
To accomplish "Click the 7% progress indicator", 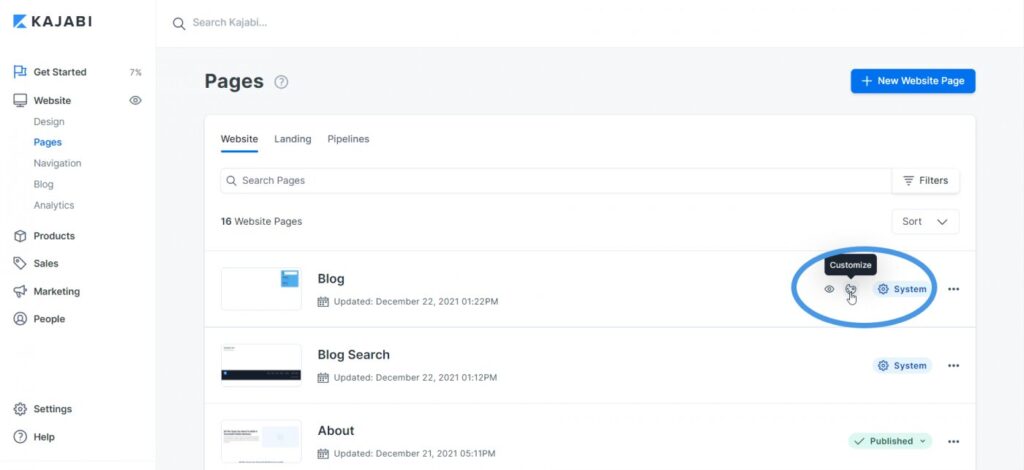I will (x=135, y=72).
